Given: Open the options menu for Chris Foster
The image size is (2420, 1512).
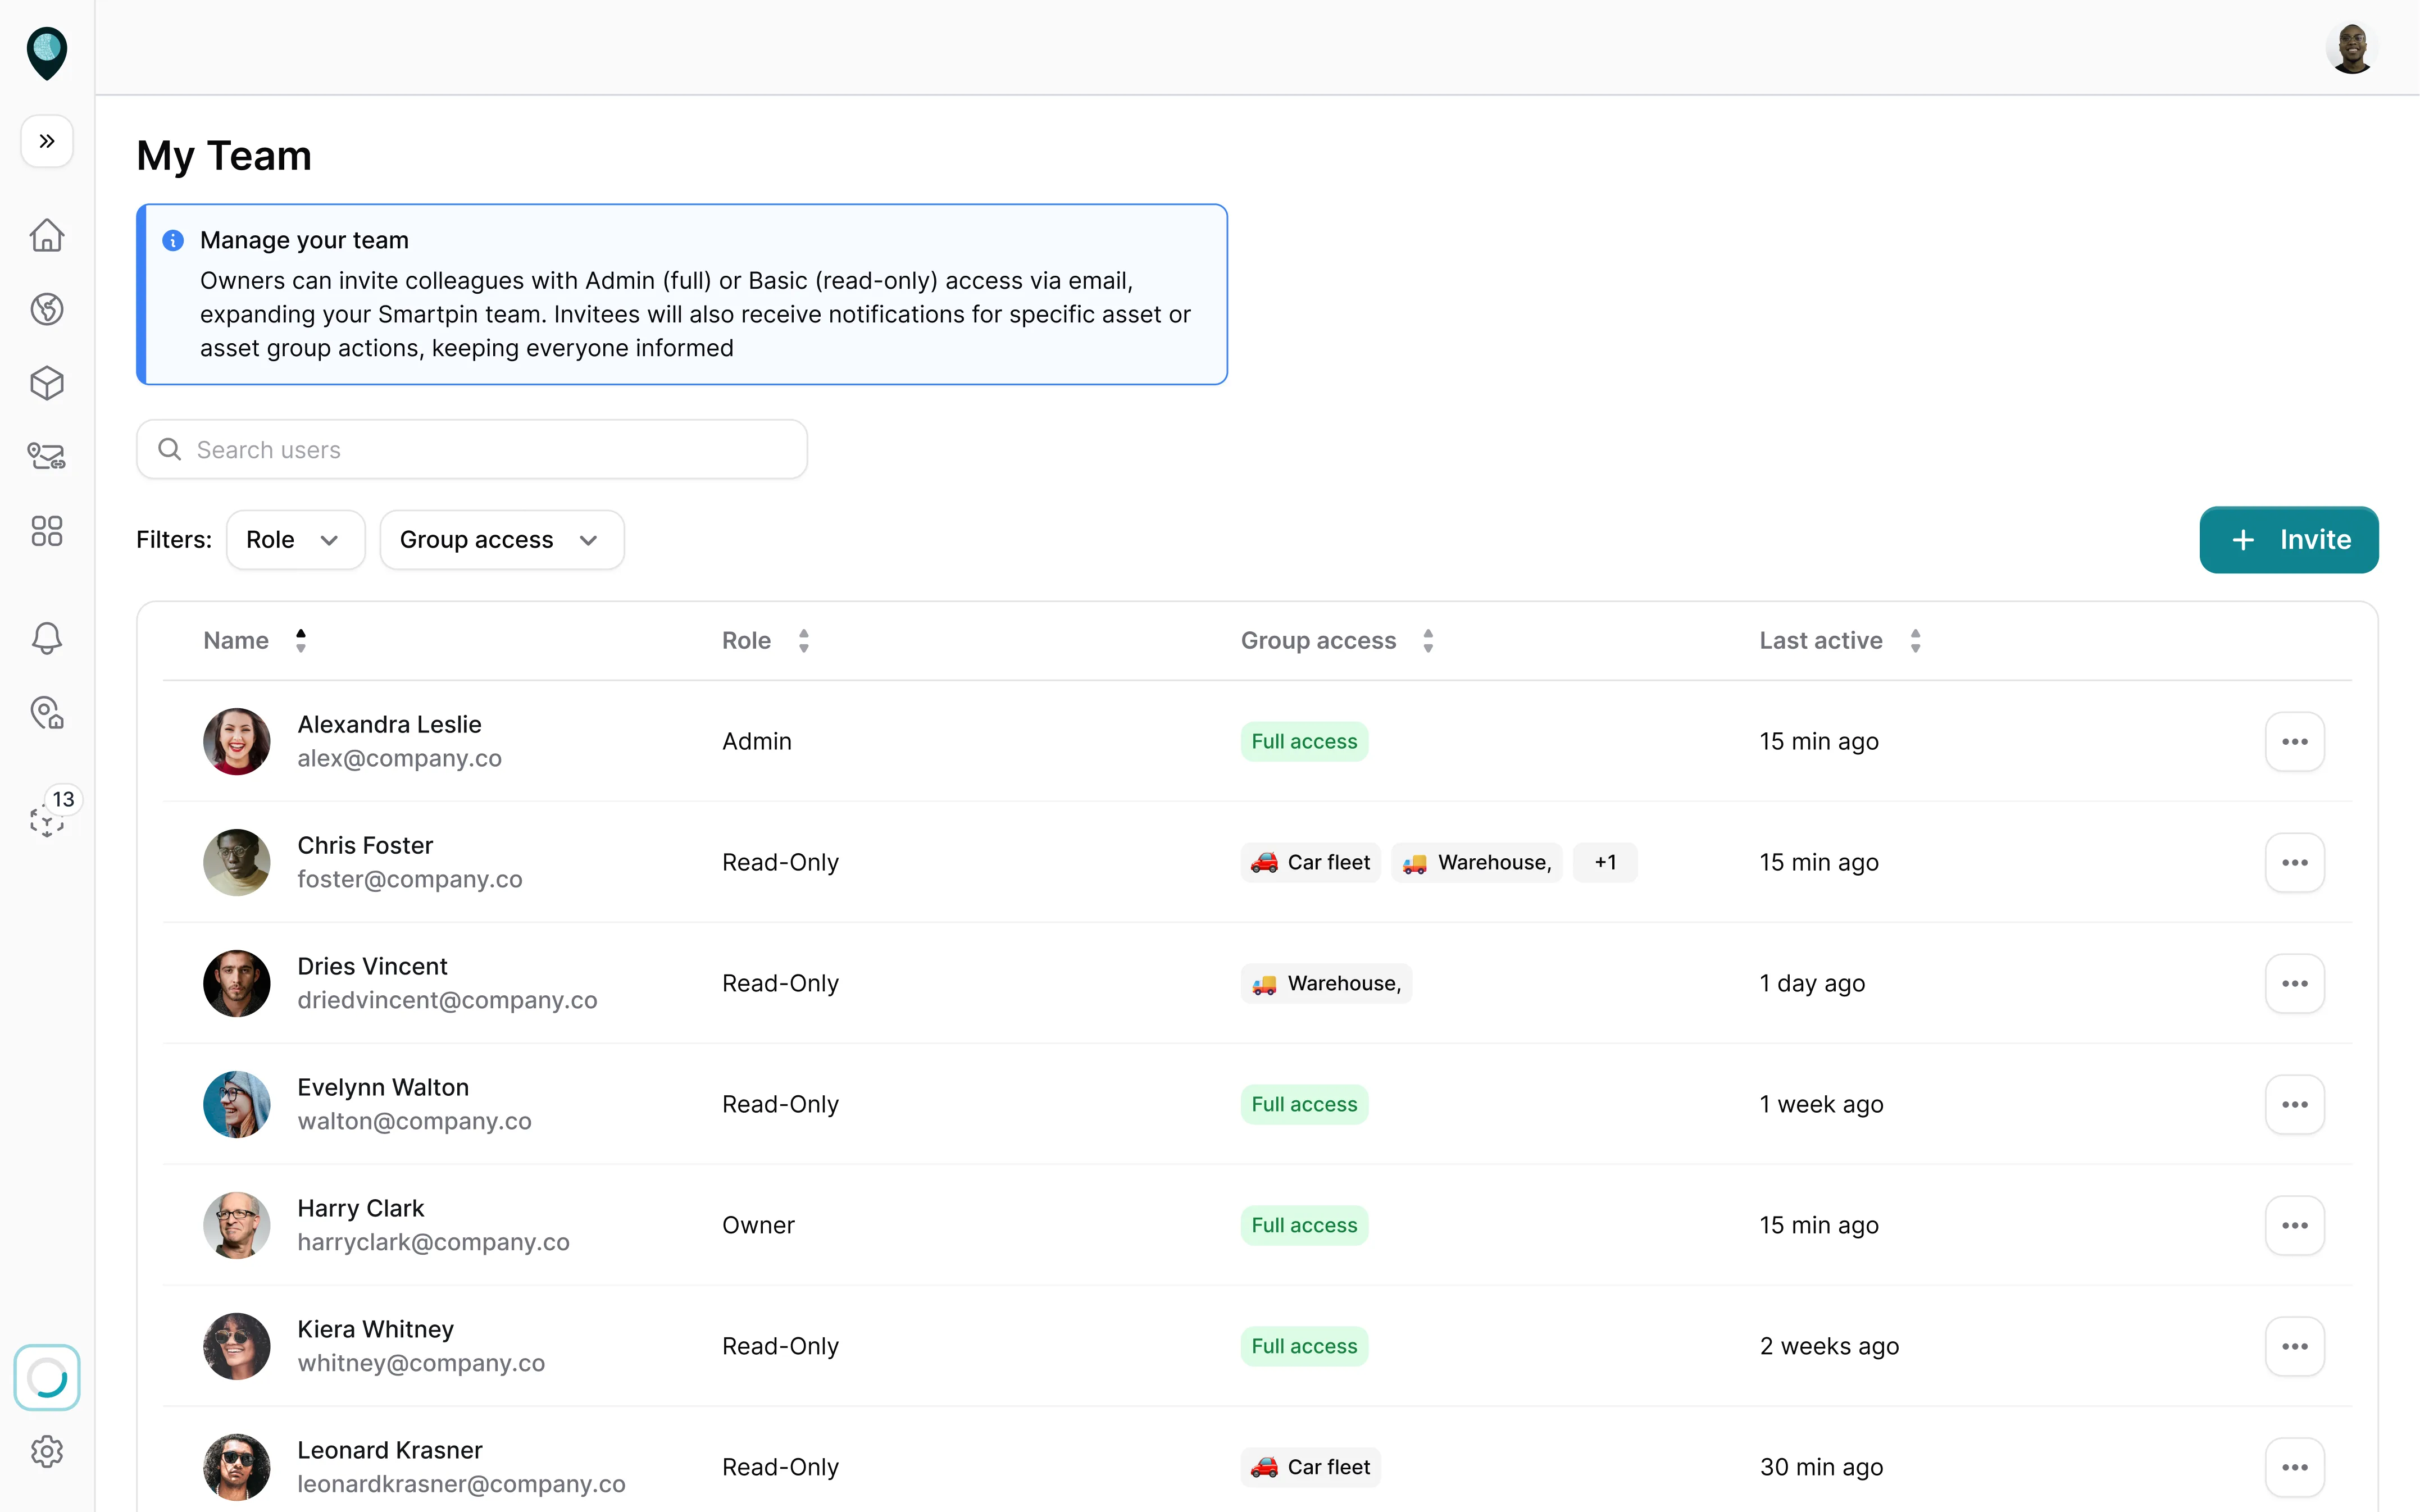Looking at the screenshot, I should 2294,862.
